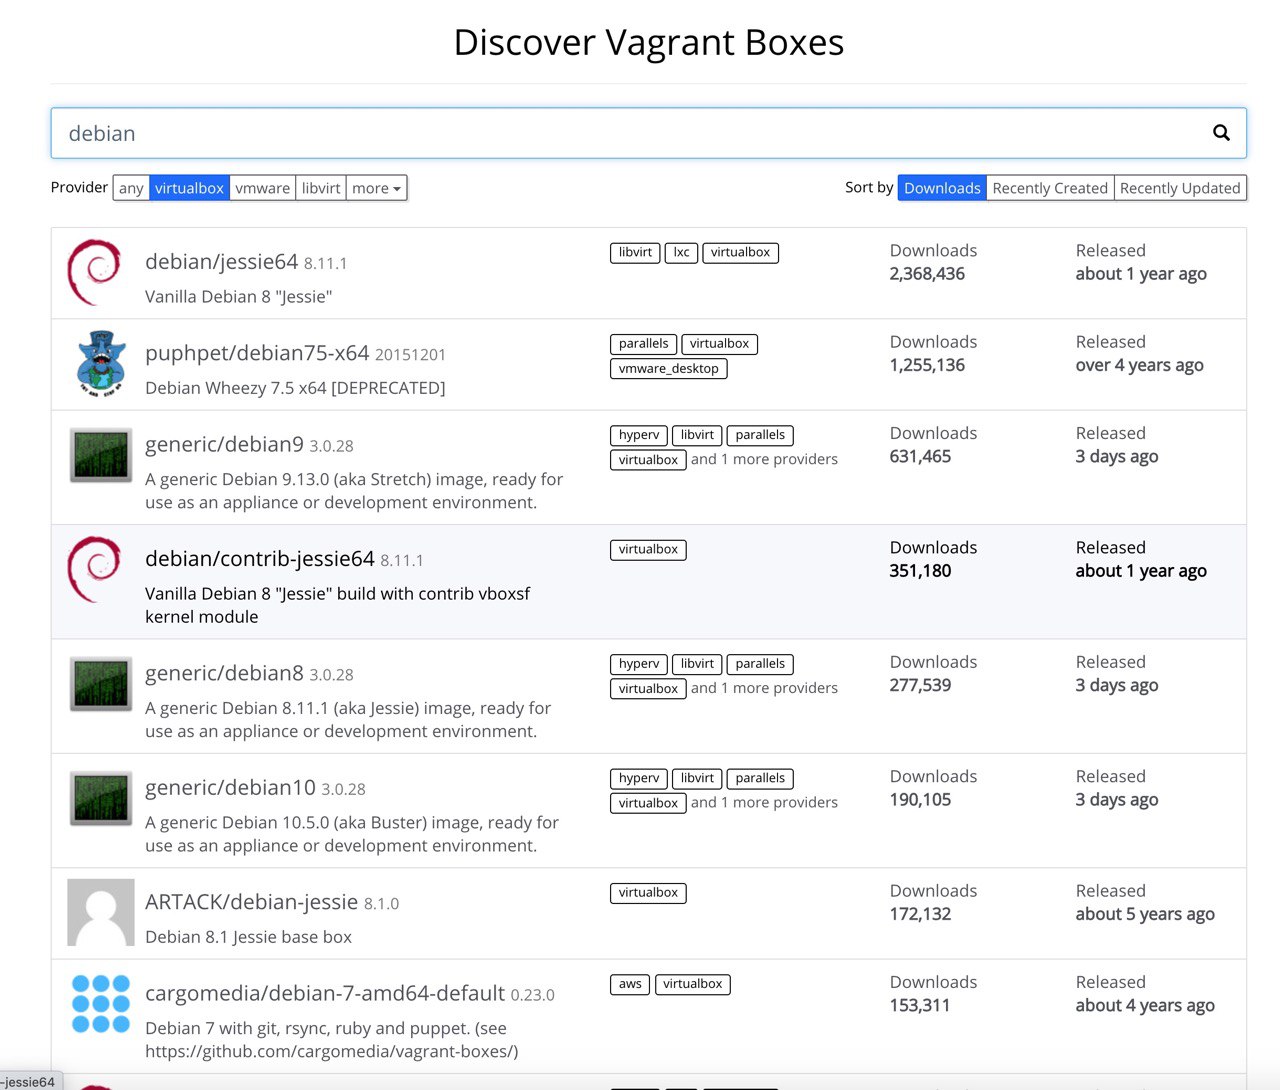1280x1090 pixels.
Task: Click the libvirt tag on debian/jessie64
Action: pos(635,253)
